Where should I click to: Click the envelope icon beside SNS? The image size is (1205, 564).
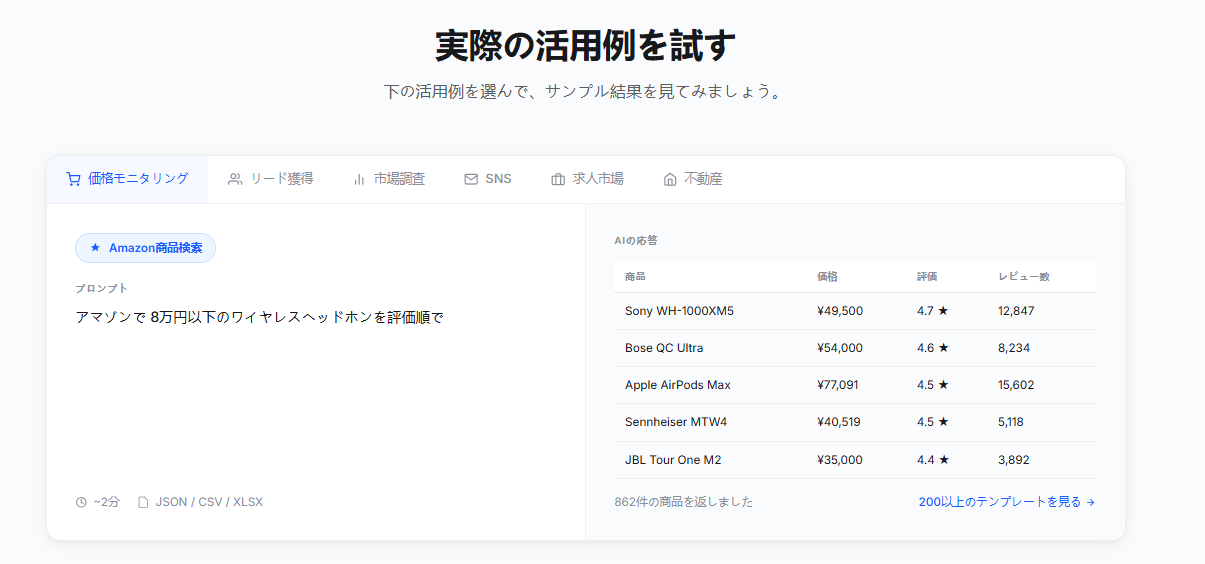point(471,179)
